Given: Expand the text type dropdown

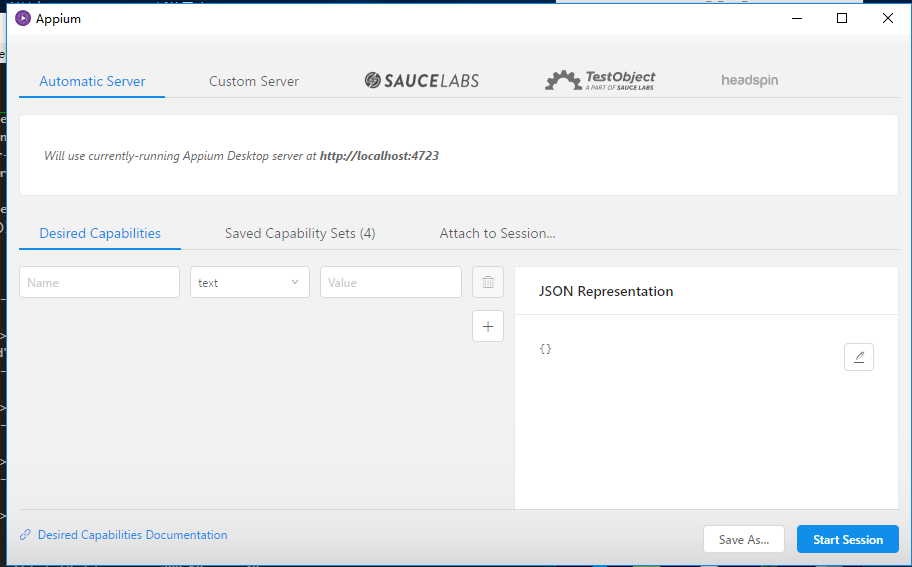Looking at the screenshot, I should coord(250,282).
